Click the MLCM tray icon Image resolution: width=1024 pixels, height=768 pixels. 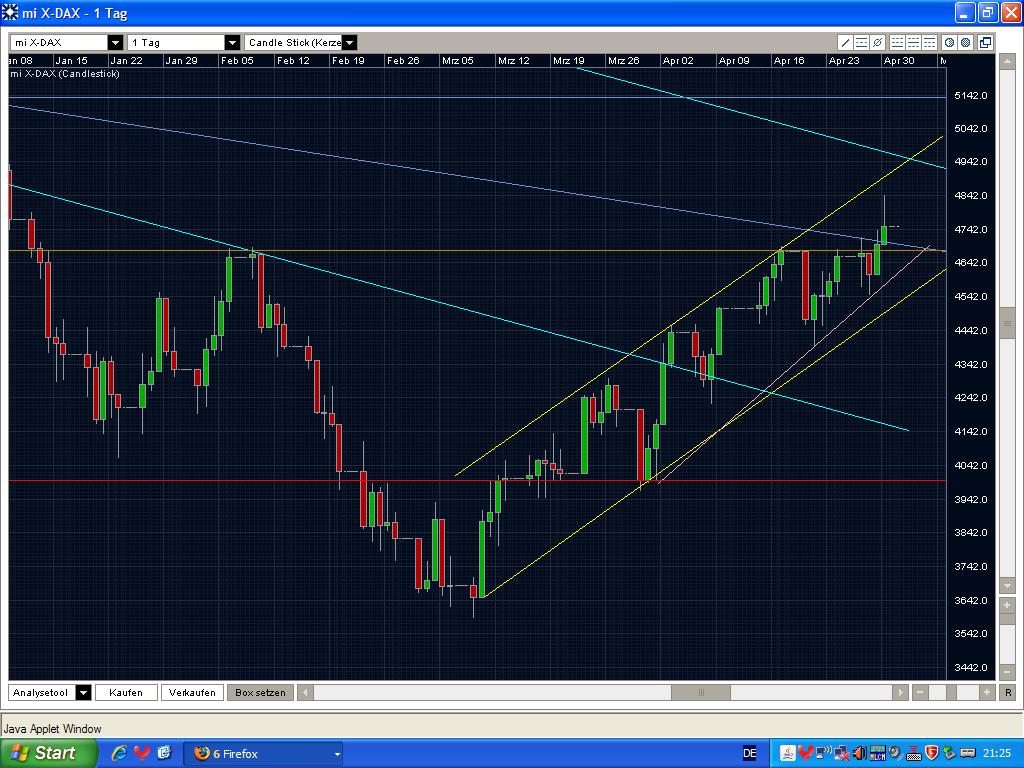tap(878, 753)
